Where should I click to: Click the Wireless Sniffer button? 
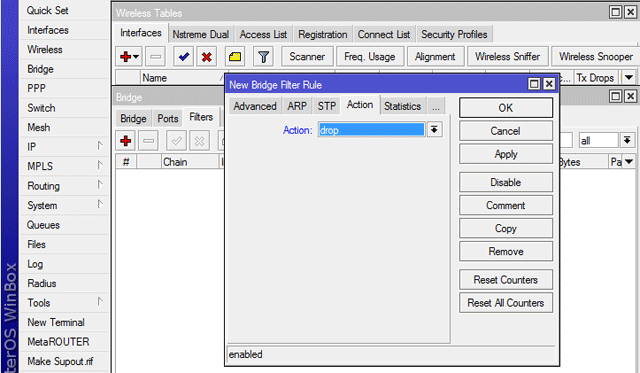tap(507, 57)
